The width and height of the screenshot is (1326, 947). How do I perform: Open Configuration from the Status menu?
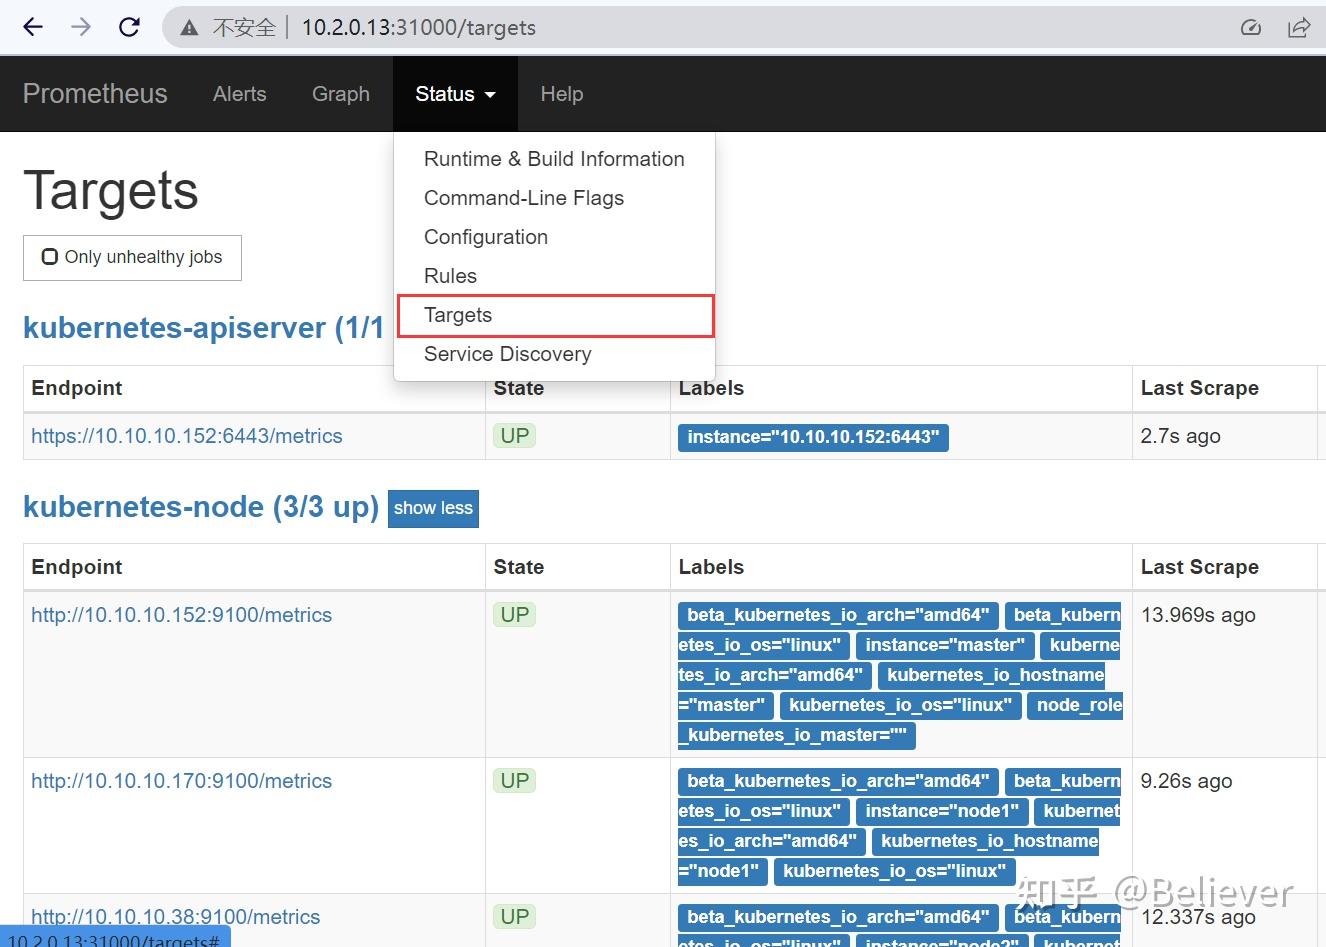(x=486, y=237)
